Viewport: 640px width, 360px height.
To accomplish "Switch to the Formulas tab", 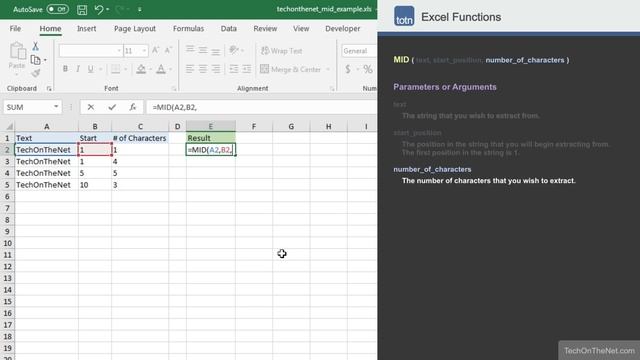I will pos(188,29).
